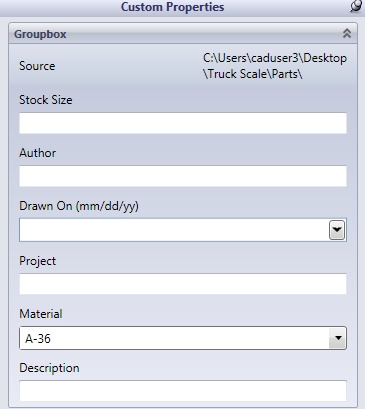This screenshot has width=365, height=409.
Task: Click inside the Drawn On date box
Action: point(174,230)
